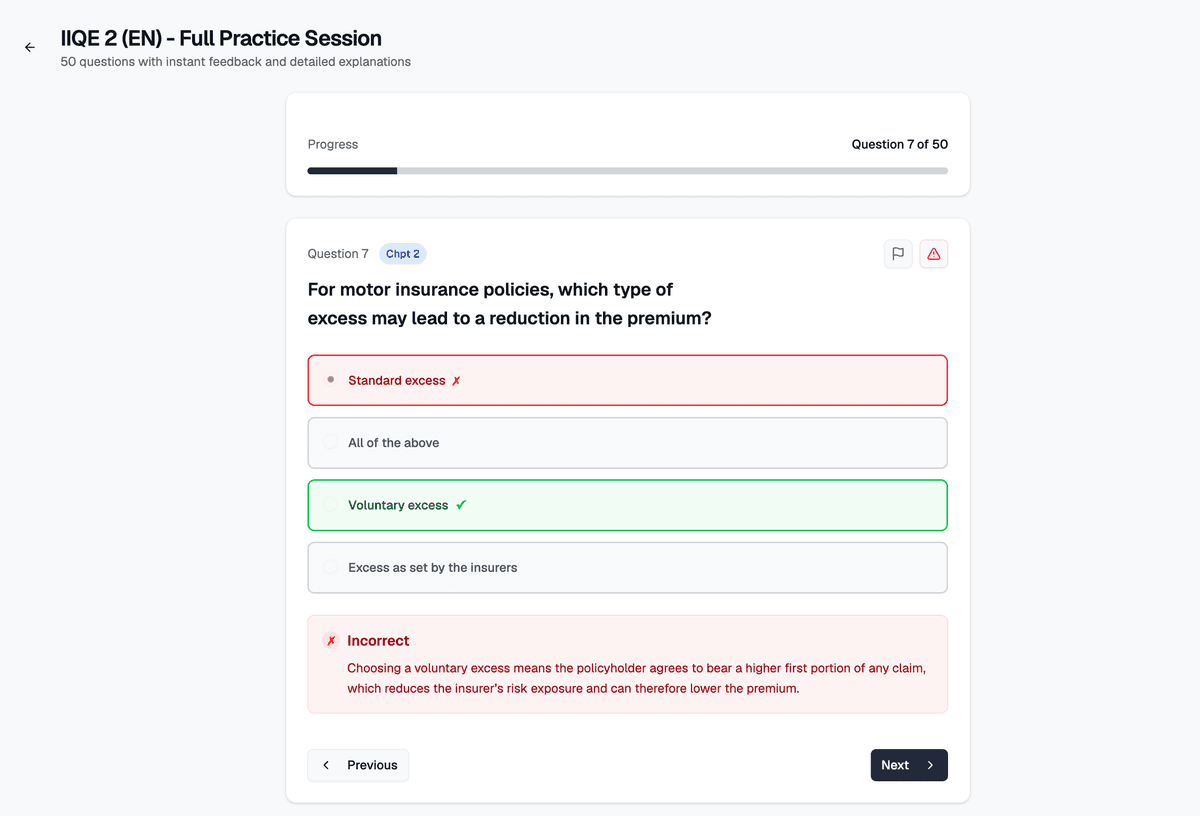Click the red cross beside Standard excess

click(456, 380)
